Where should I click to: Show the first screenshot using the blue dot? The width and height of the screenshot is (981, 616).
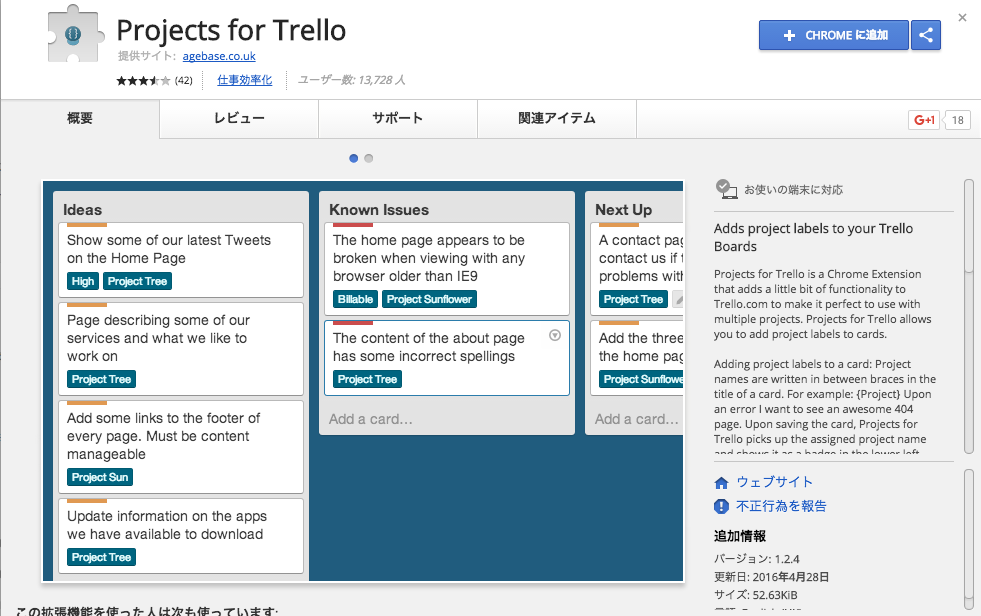click(x=354, y=158)
